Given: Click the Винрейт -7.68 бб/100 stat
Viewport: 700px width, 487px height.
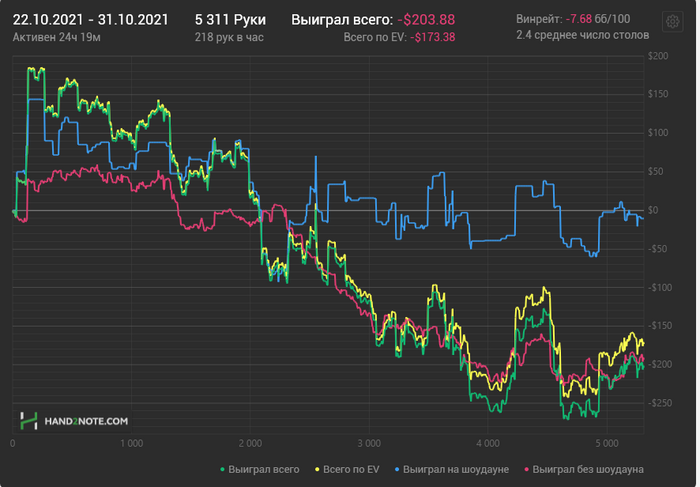Looking at the screenshot, I should click(573, 19).
